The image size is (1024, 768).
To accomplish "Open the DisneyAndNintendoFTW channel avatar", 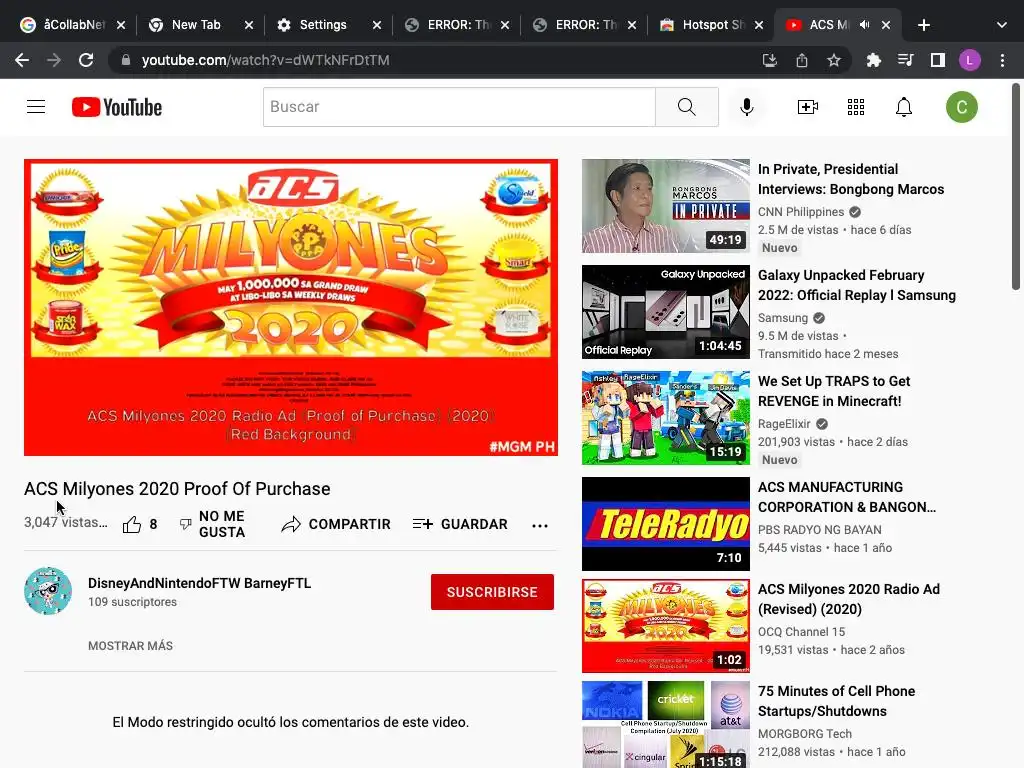I will (x=48, y=591).
